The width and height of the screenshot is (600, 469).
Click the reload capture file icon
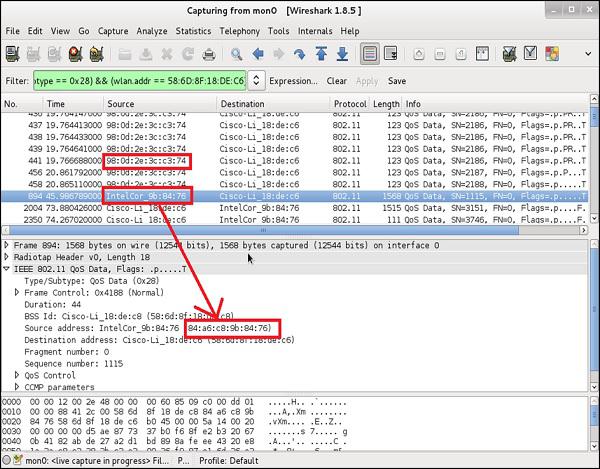point(188,54)
